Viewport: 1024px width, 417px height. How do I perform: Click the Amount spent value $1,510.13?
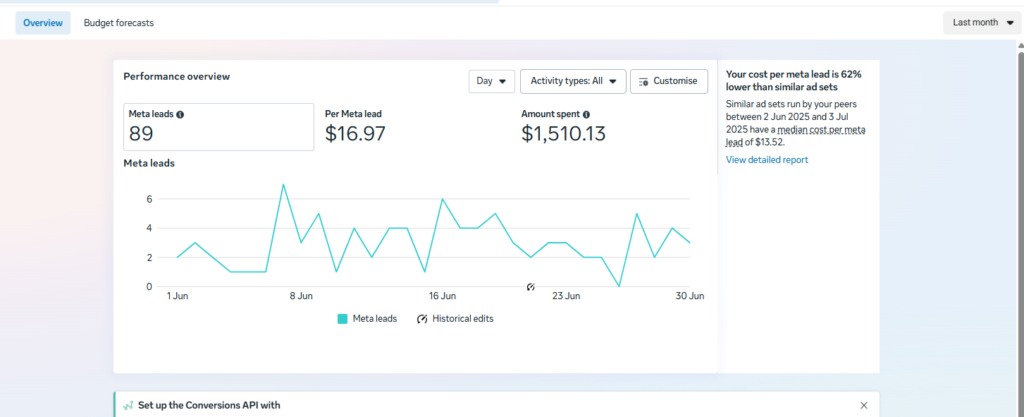[x=564, y=134]
